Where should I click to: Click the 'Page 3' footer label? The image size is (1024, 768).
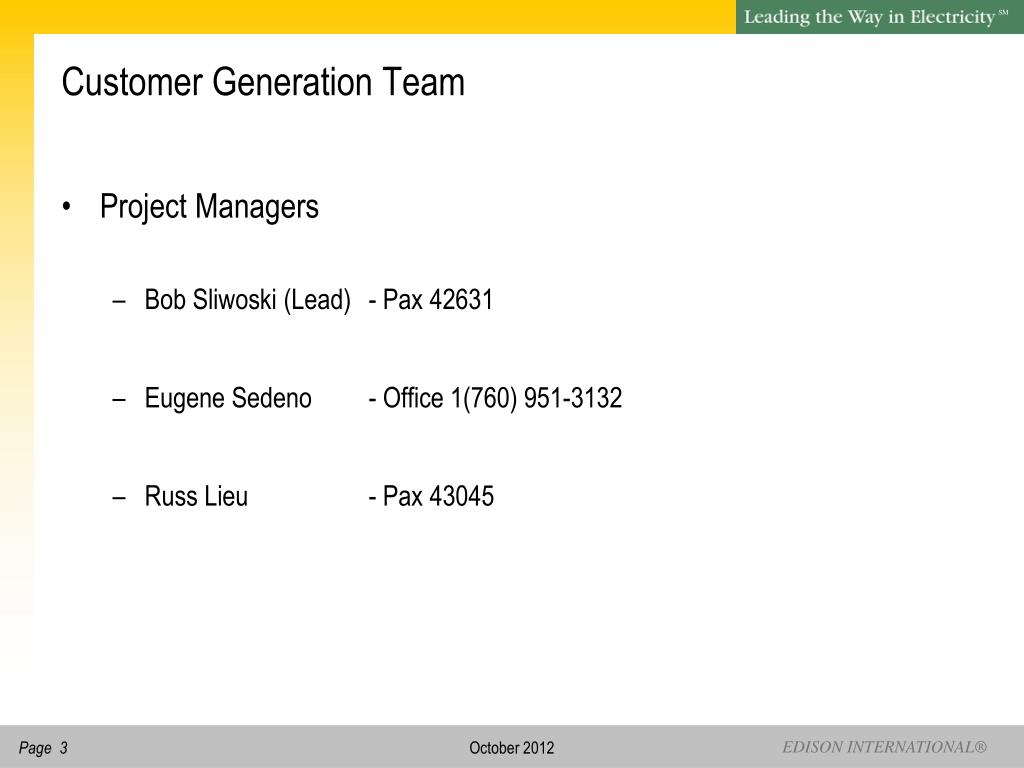click(43, 748)
